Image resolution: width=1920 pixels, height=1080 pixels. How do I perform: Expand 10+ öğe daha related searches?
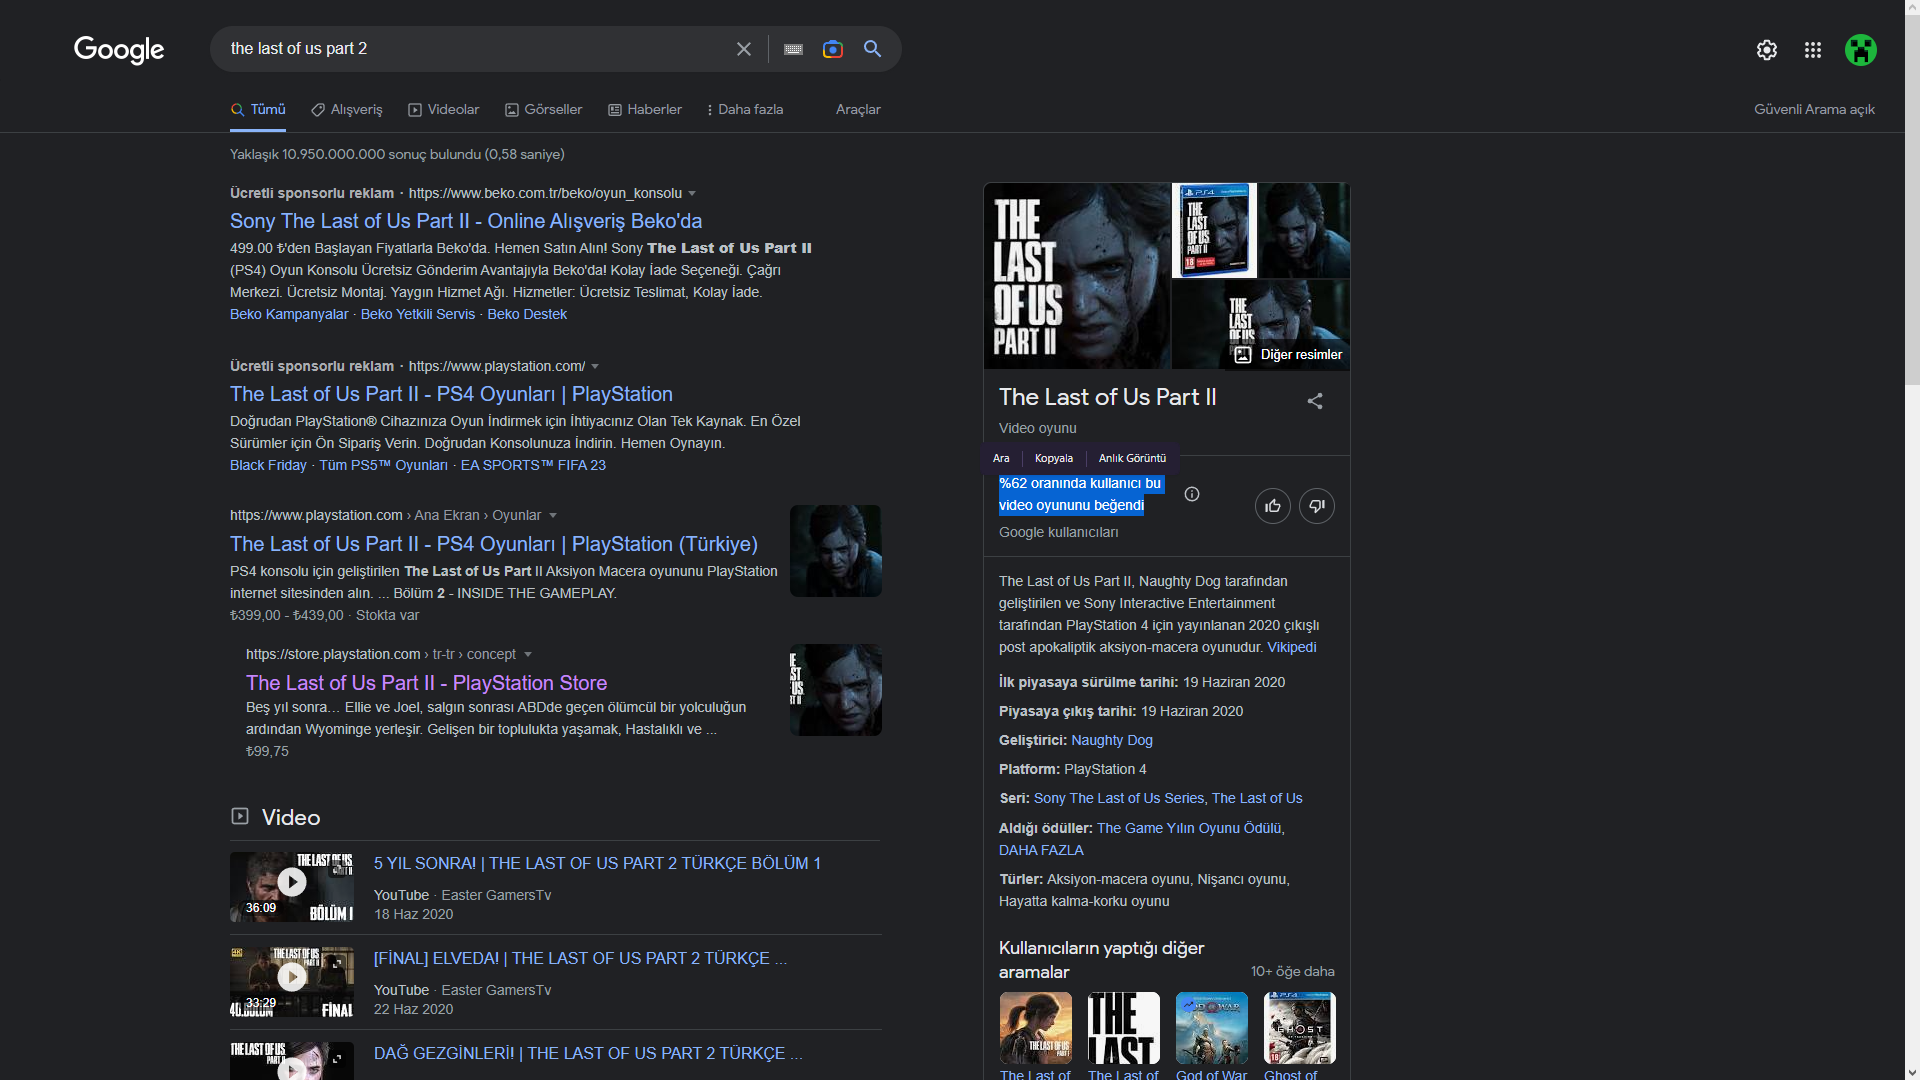(x=1292, y=971)
